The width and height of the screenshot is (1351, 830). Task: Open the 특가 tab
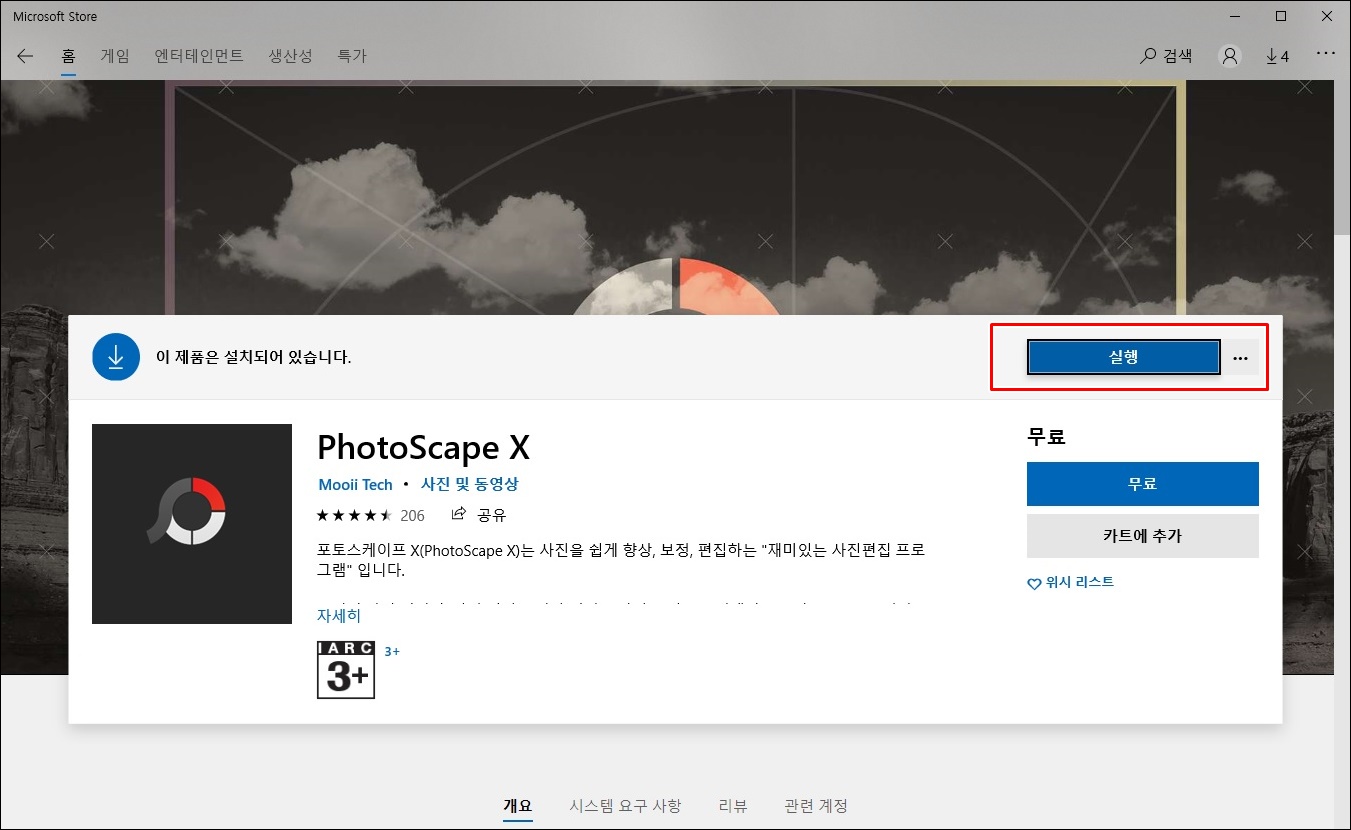click(x=352, y=56)
